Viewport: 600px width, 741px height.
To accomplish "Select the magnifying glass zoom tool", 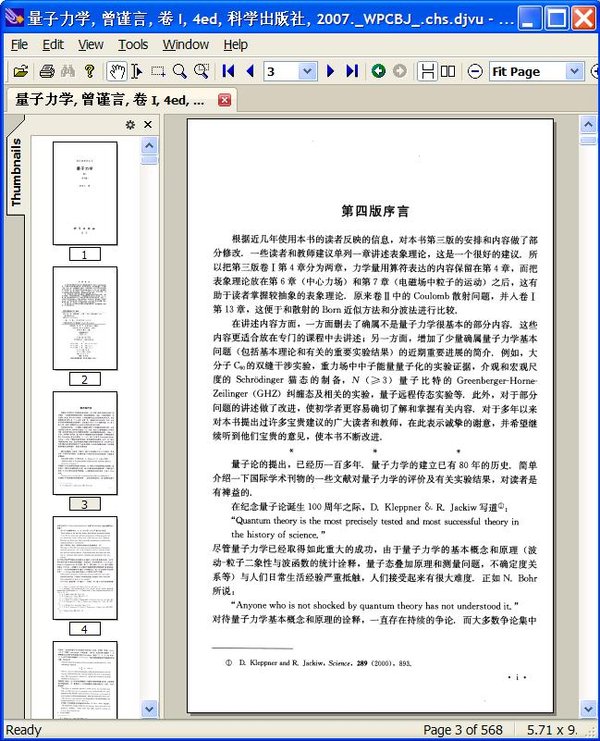I will pos(180,71).
